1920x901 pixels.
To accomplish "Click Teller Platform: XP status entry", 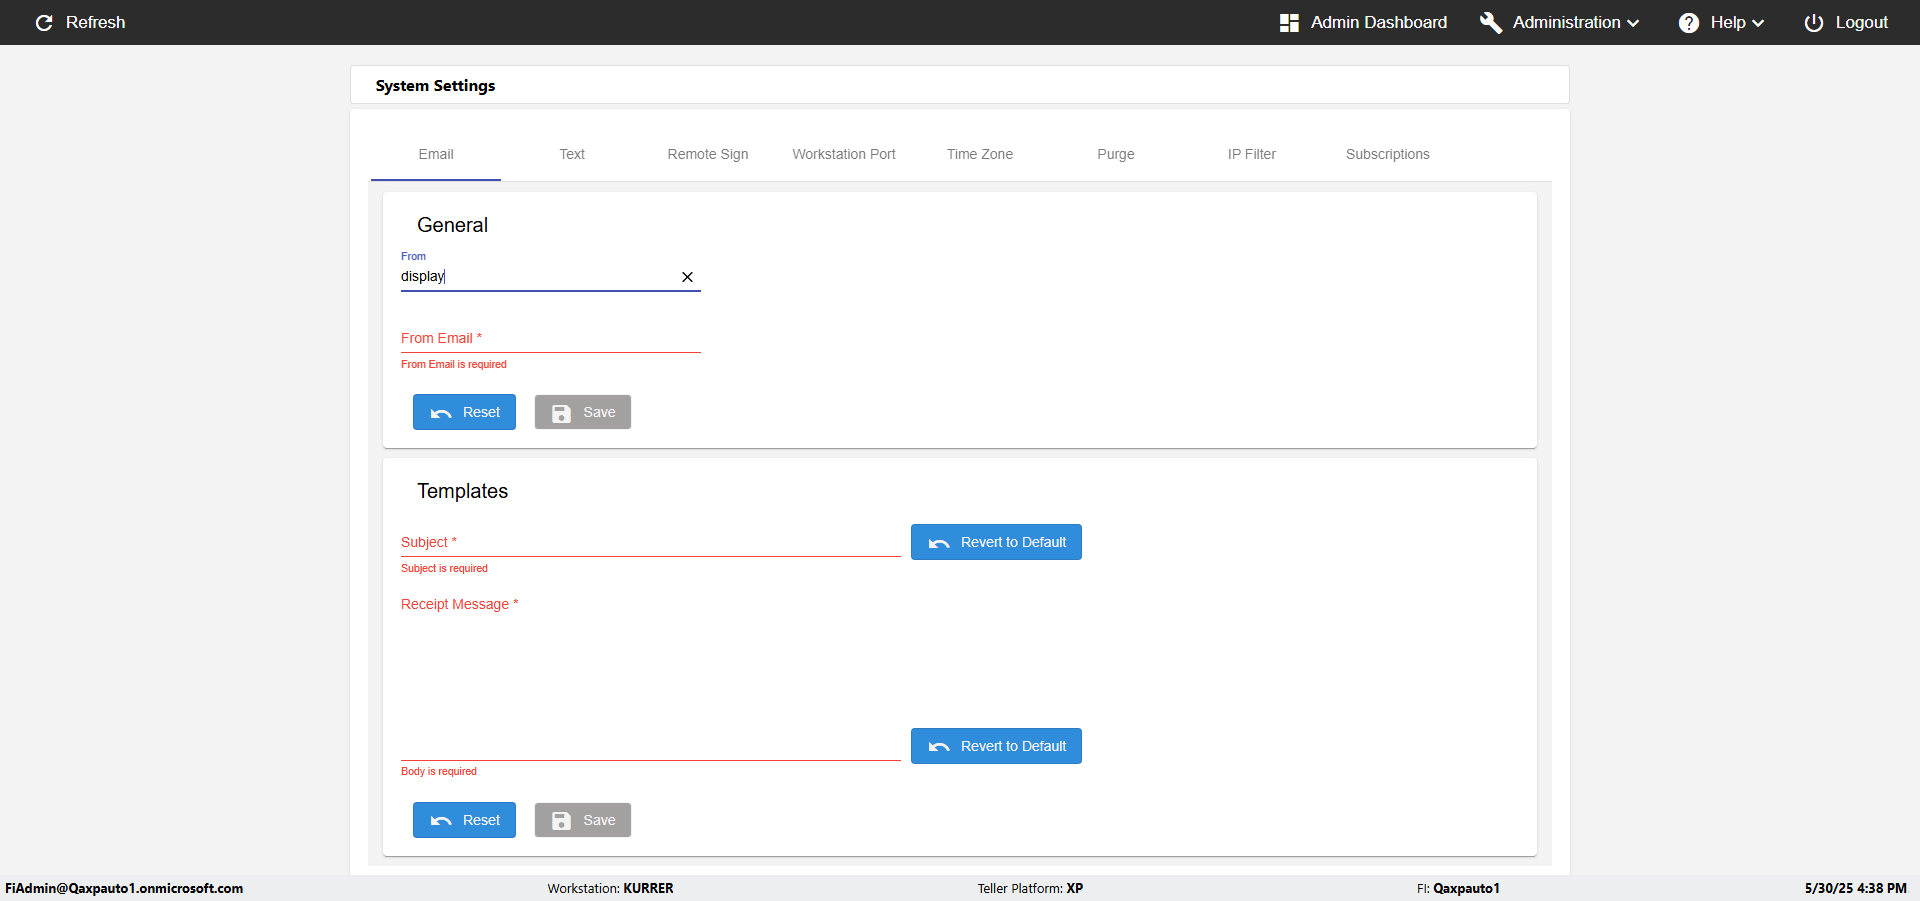I will (1030, 888).
